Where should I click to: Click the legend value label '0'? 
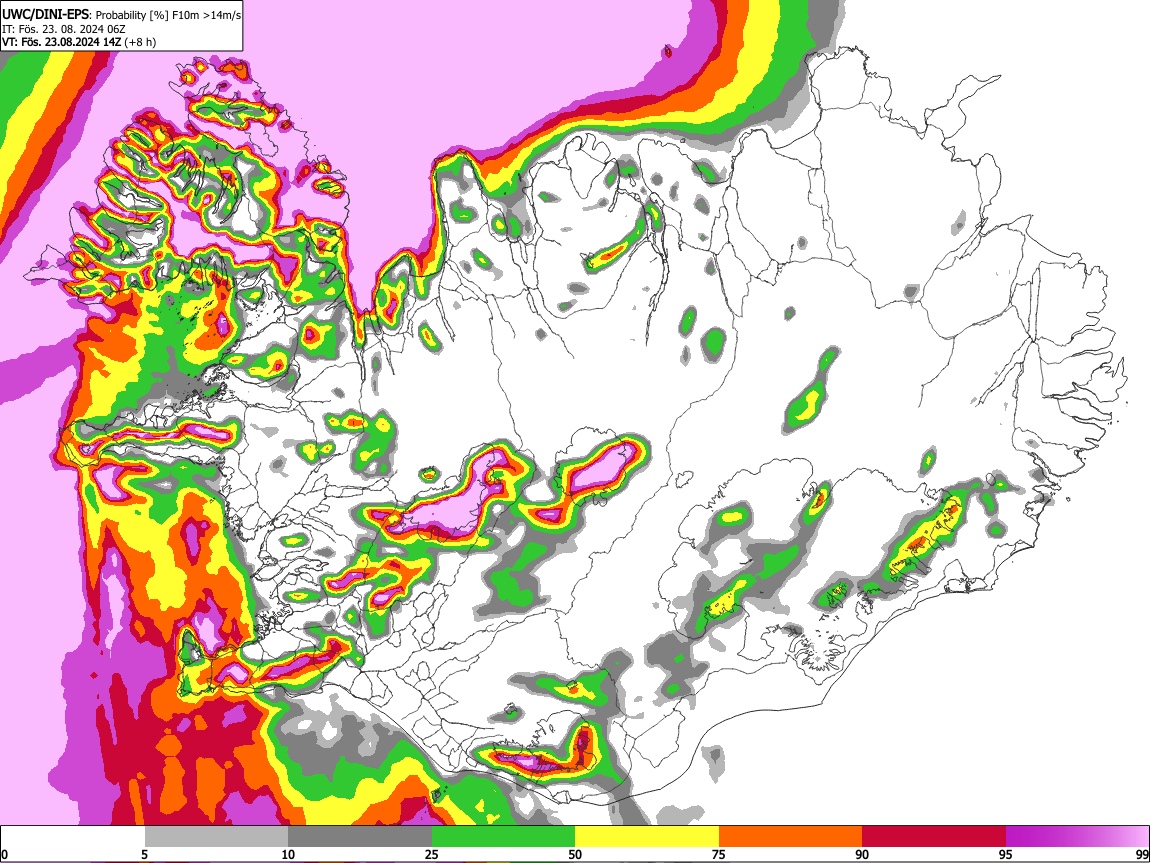[x=4, y=854]
